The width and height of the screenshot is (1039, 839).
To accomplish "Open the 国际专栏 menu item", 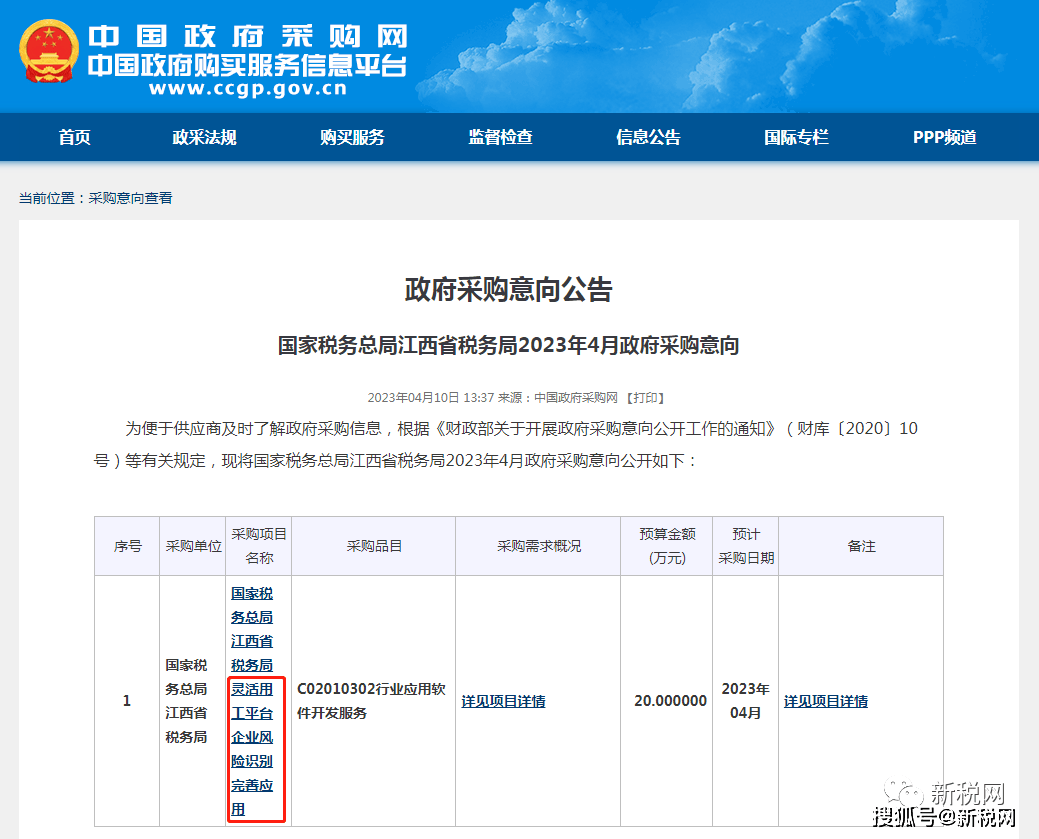I will click(x=796, y=137).
